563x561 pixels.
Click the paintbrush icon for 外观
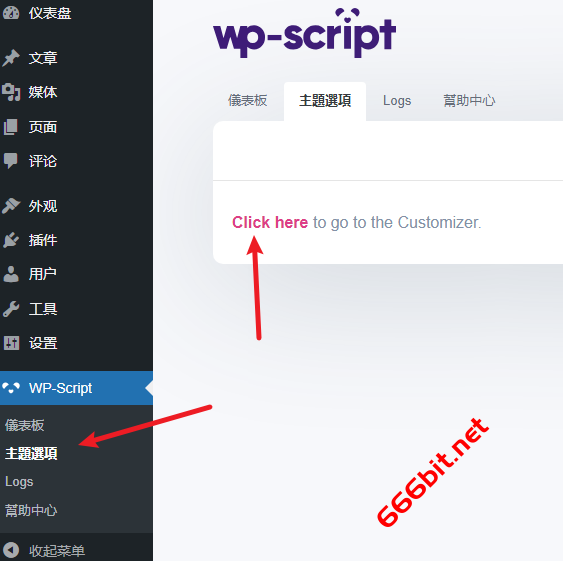point(11,206)
